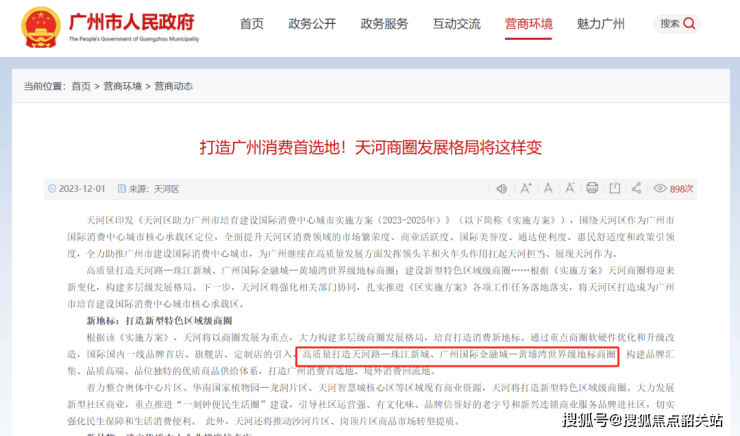
Task: Click the read-aloud speaker icon
Action: coord(502,189)
